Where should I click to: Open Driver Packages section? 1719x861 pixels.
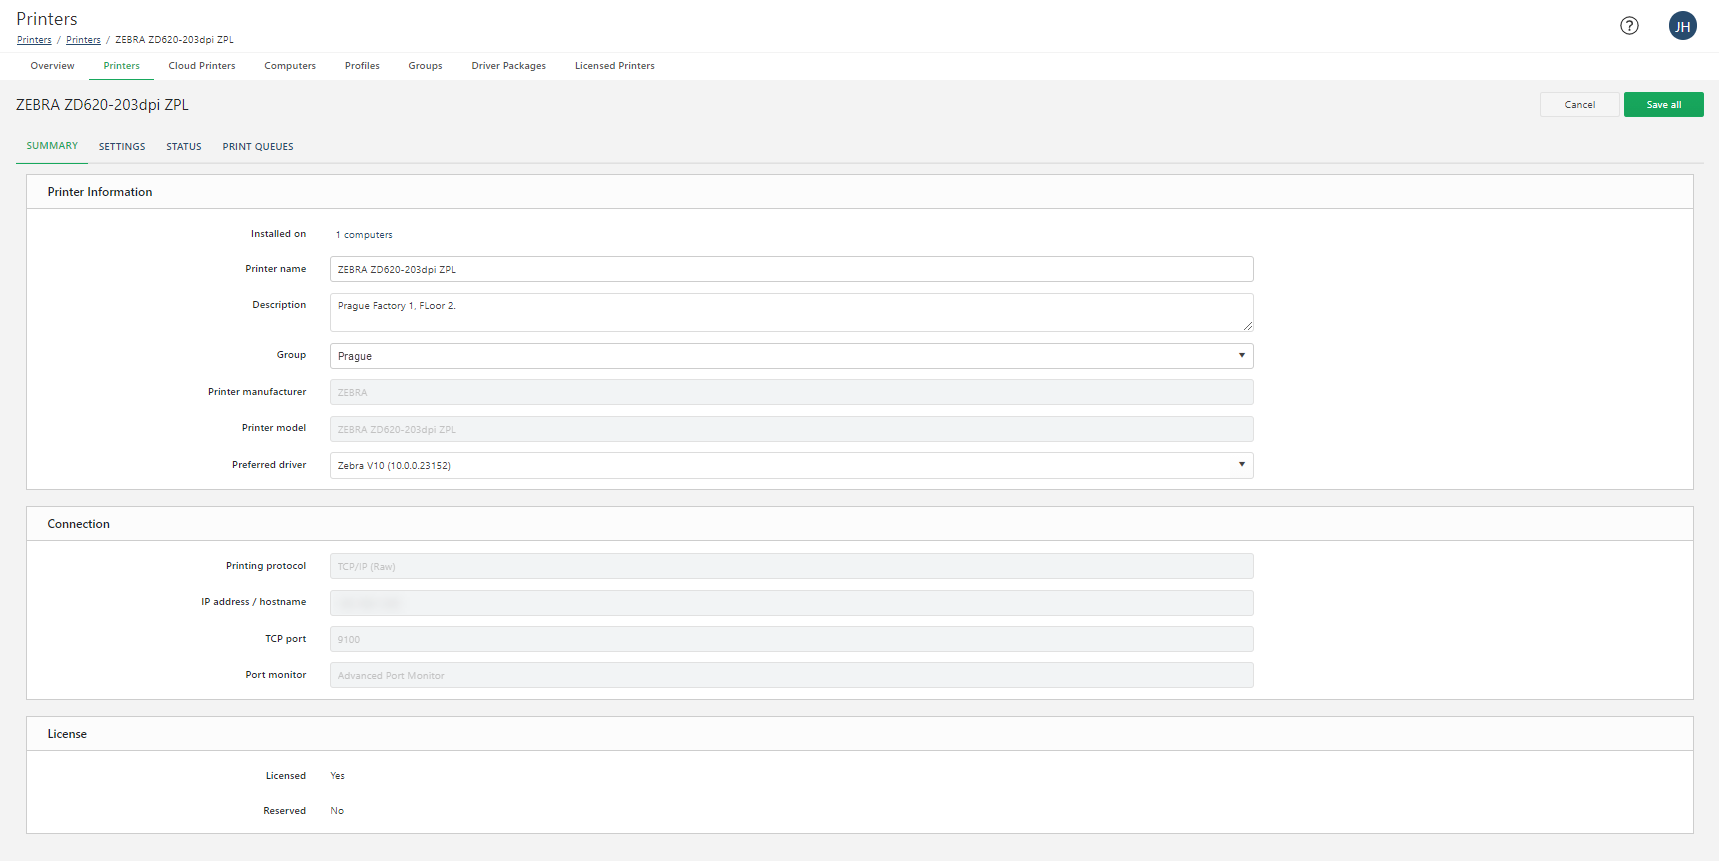508,66
